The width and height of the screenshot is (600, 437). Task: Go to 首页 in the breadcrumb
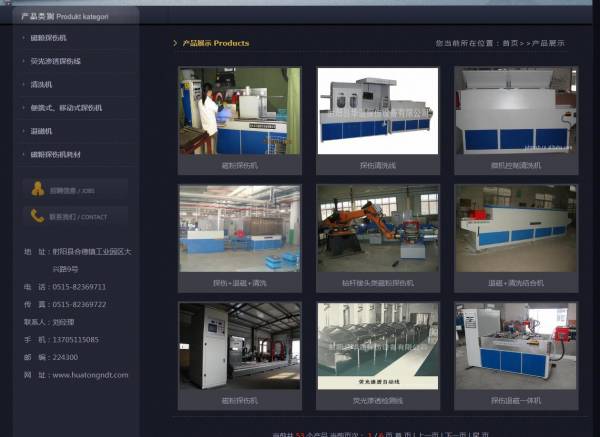coord(510,43)
